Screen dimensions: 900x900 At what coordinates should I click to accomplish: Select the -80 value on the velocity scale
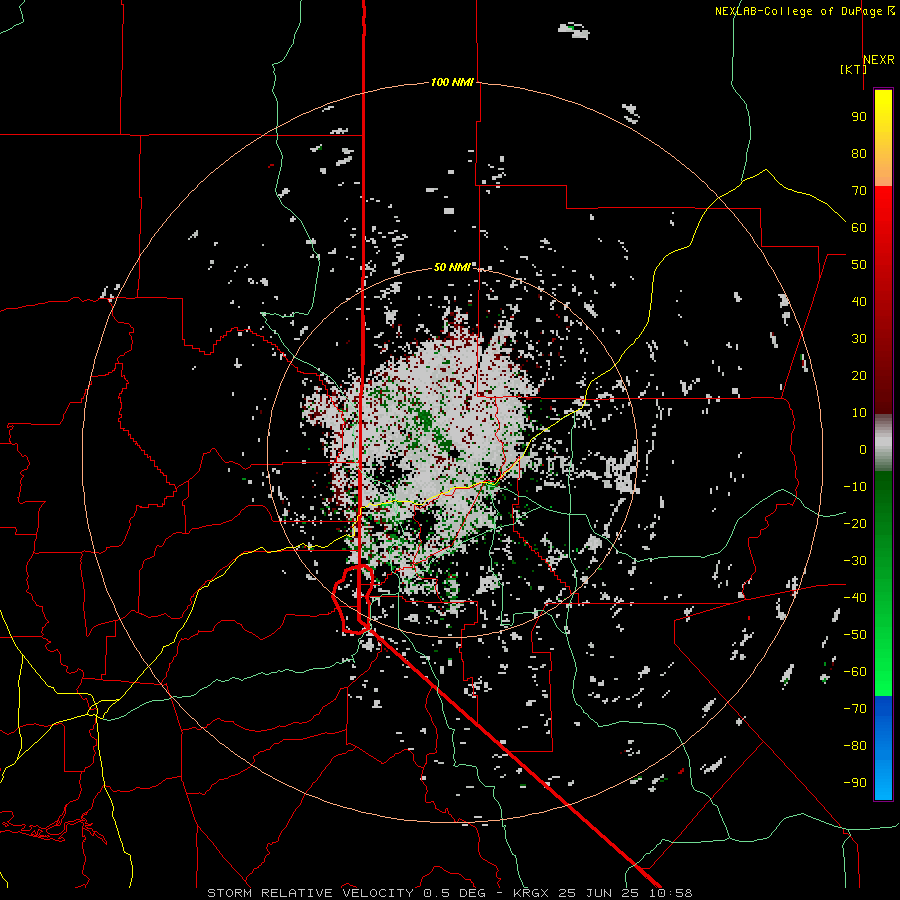pyautogui.click(x=855, y=746)
